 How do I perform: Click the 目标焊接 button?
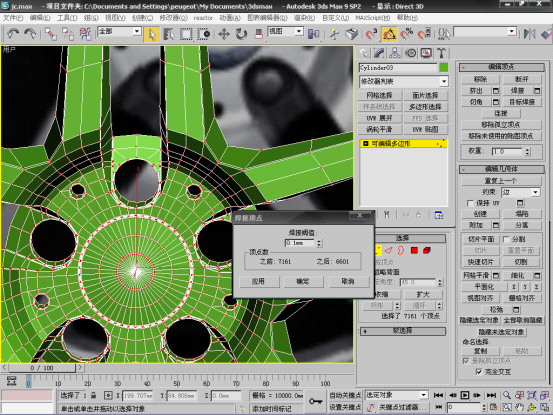click(x=522, y=102)
